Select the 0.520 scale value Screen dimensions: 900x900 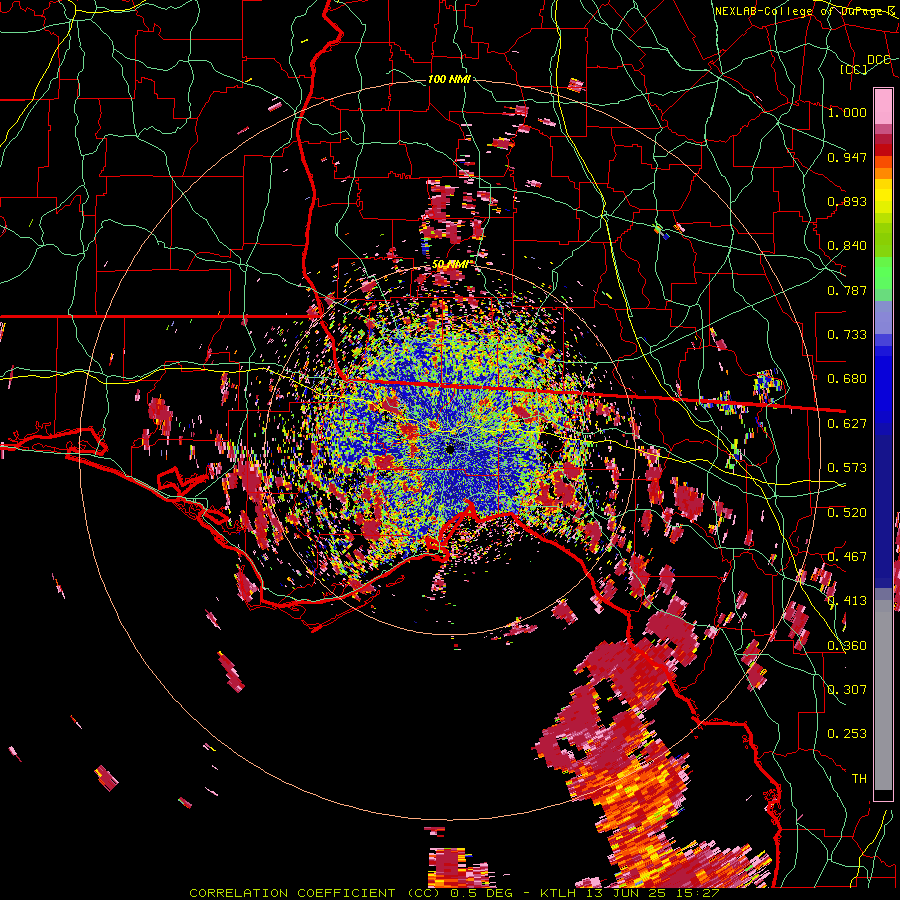tap(847, 513)
